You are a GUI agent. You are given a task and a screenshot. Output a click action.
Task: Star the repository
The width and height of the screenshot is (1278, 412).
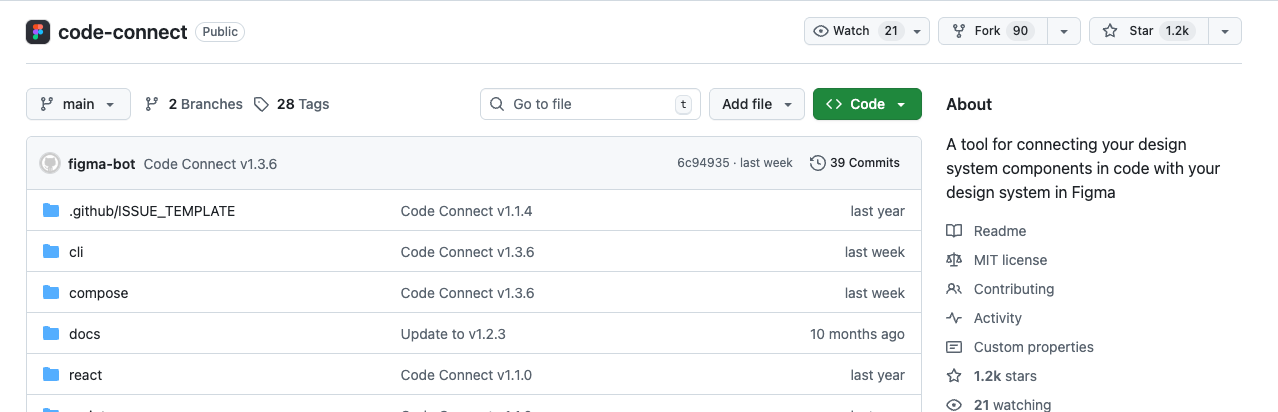pyautogui.click(x=1148, y=31)
